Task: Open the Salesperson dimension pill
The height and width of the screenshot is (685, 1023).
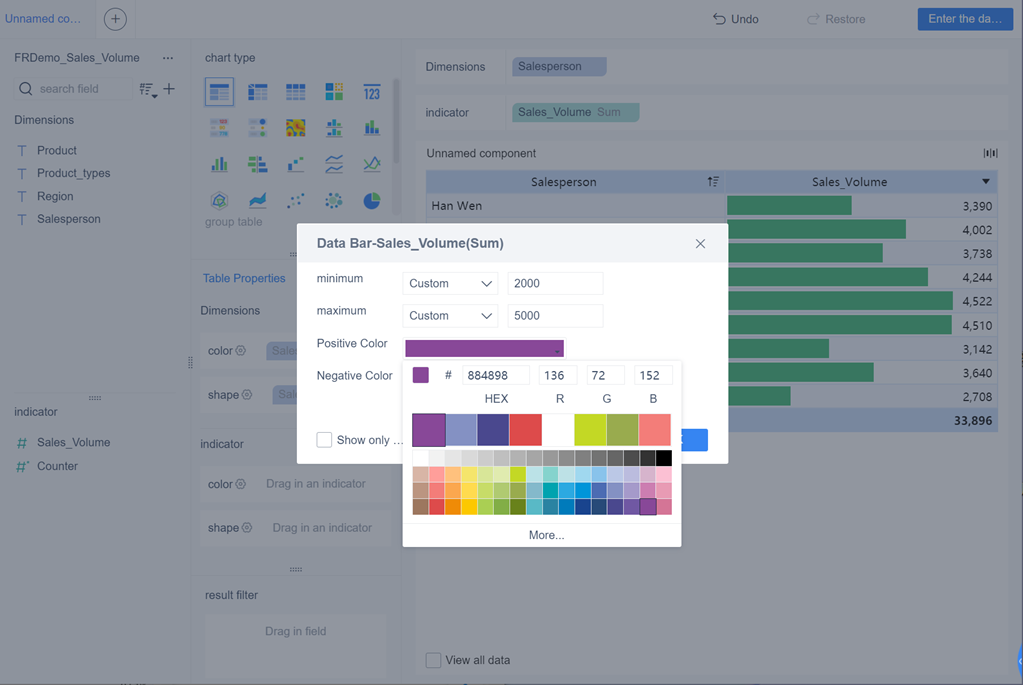Action: (559, 67)
